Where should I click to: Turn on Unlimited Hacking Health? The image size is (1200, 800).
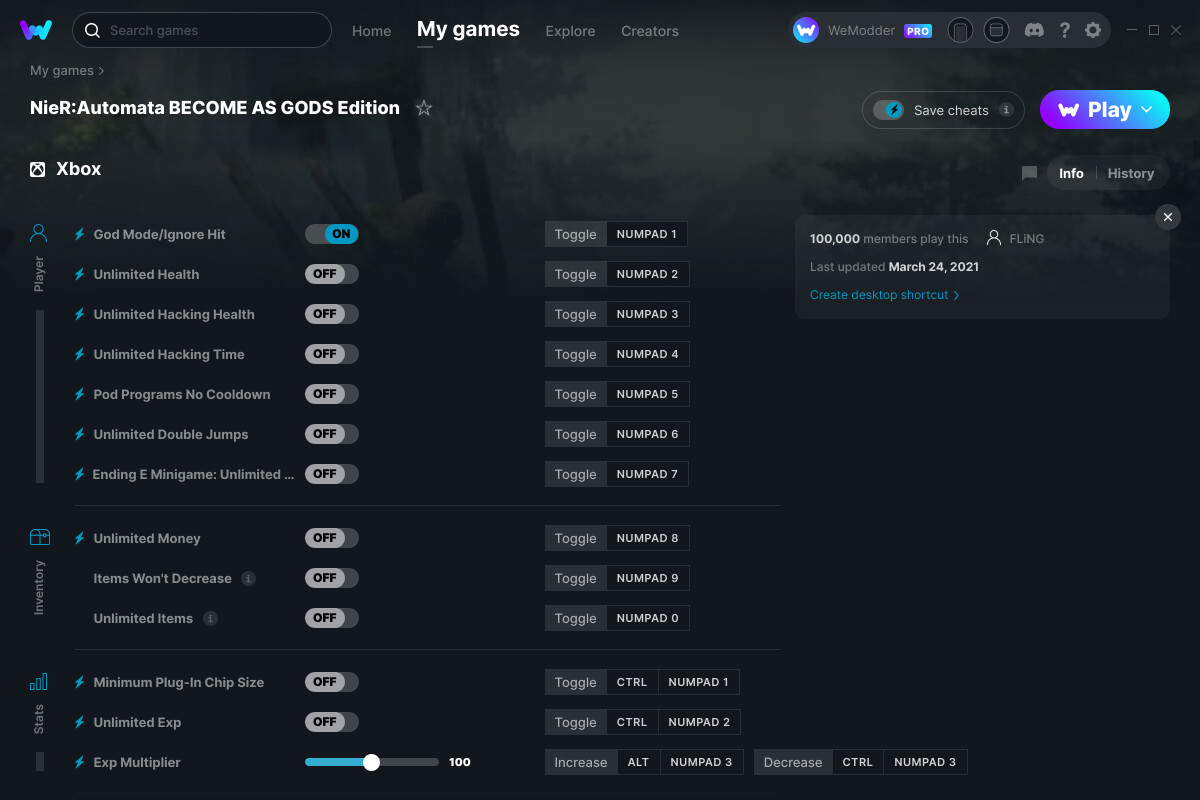coord(332,314)
